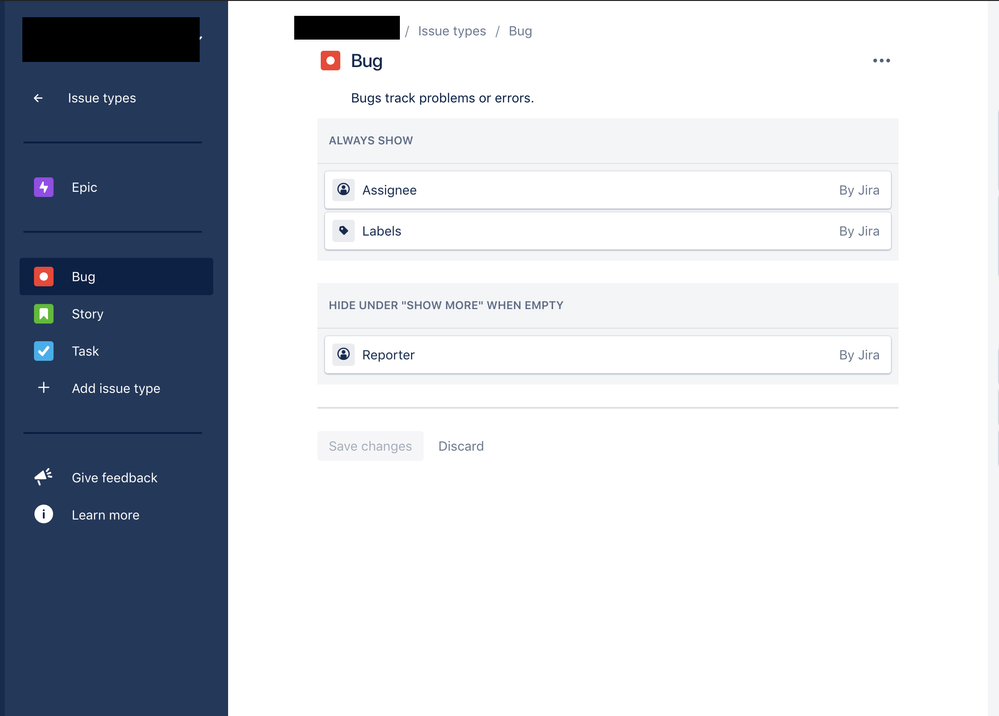The width and height of the screenshot is (999, 716).
Task: Click the ALWAYS SHOW section header
Action: pyautogui.click(x=371, y=140)
